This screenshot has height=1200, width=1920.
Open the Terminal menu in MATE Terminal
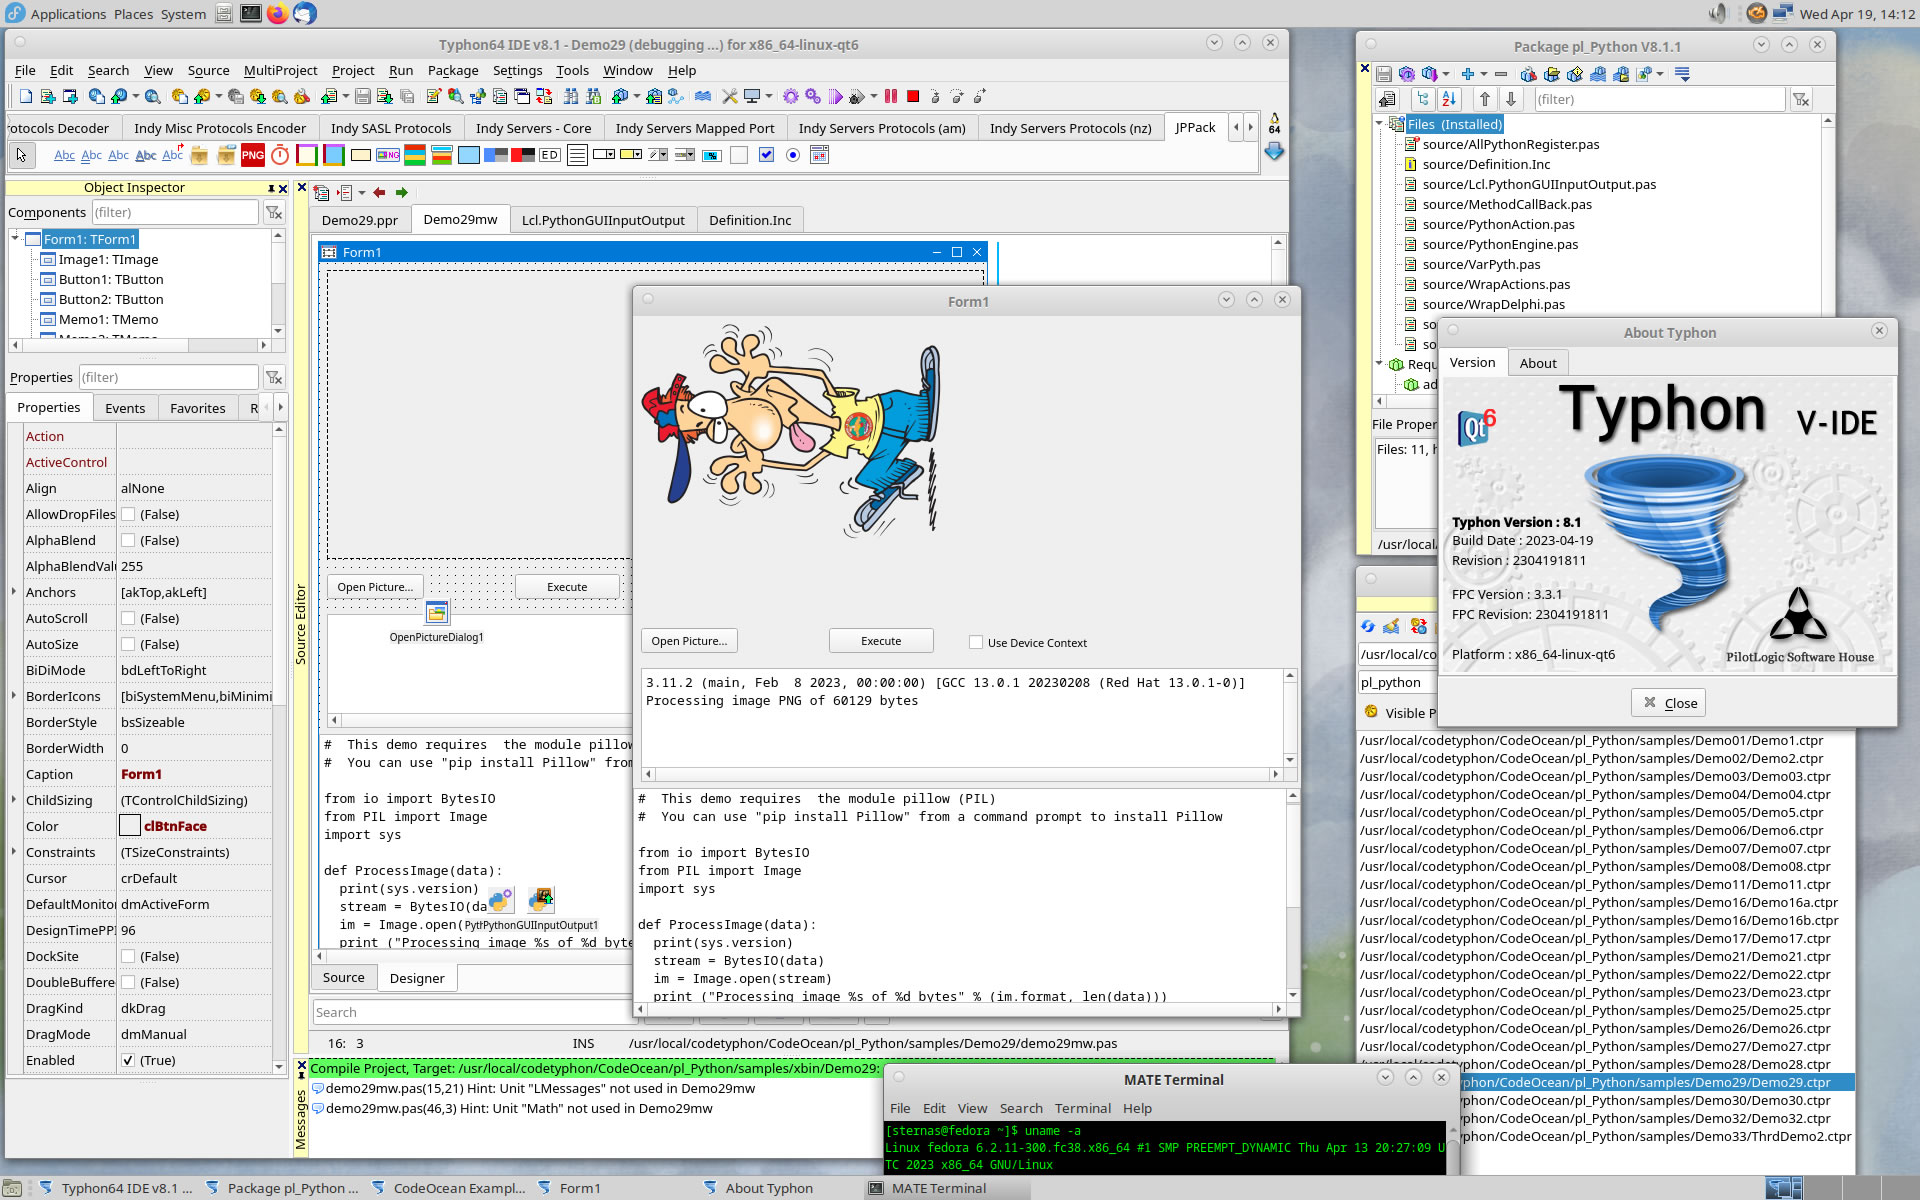[x=1082, y=1108]
